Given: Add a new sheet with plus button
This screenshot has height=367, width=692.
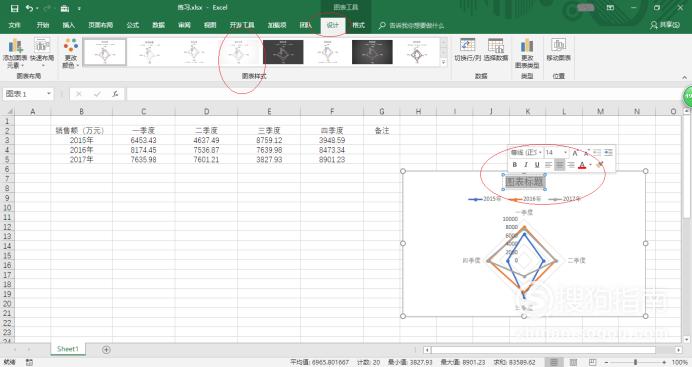Looking at the screenshot, I should coord(106,349).
